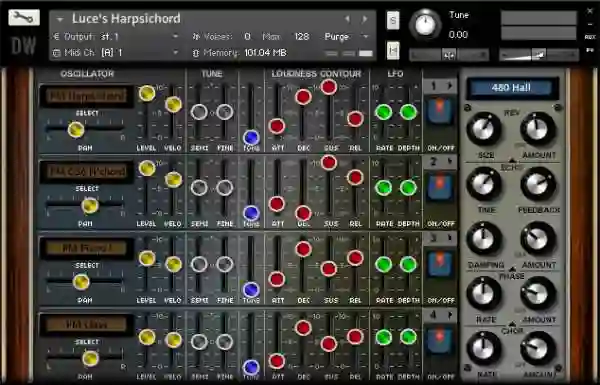Click oscillator 1 red SUS fader

329,87
